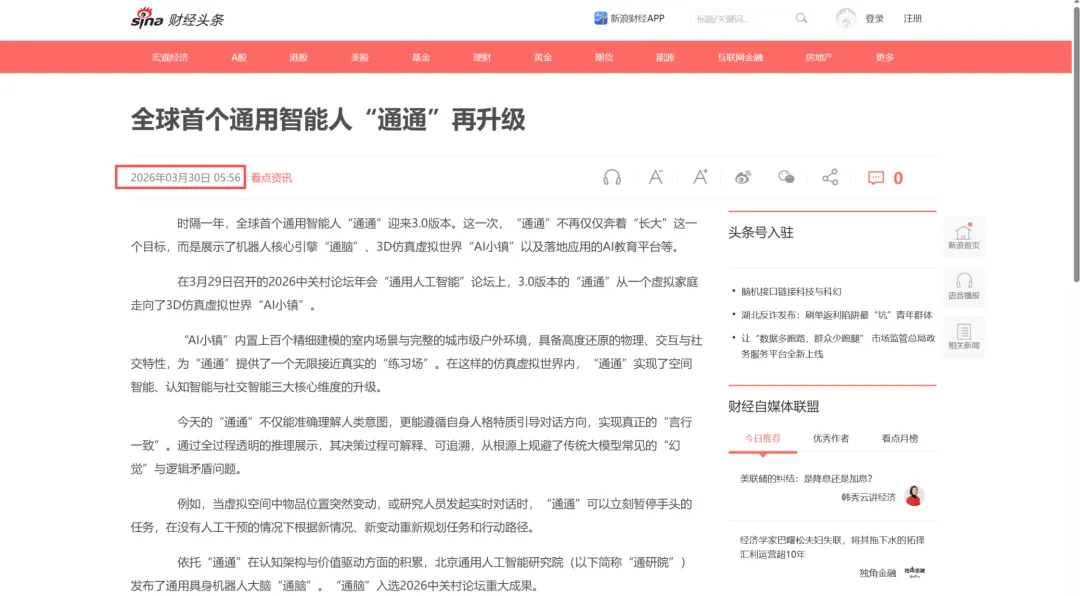
Task: Open 黄金 navigation item
Action: tap(543, 57)
